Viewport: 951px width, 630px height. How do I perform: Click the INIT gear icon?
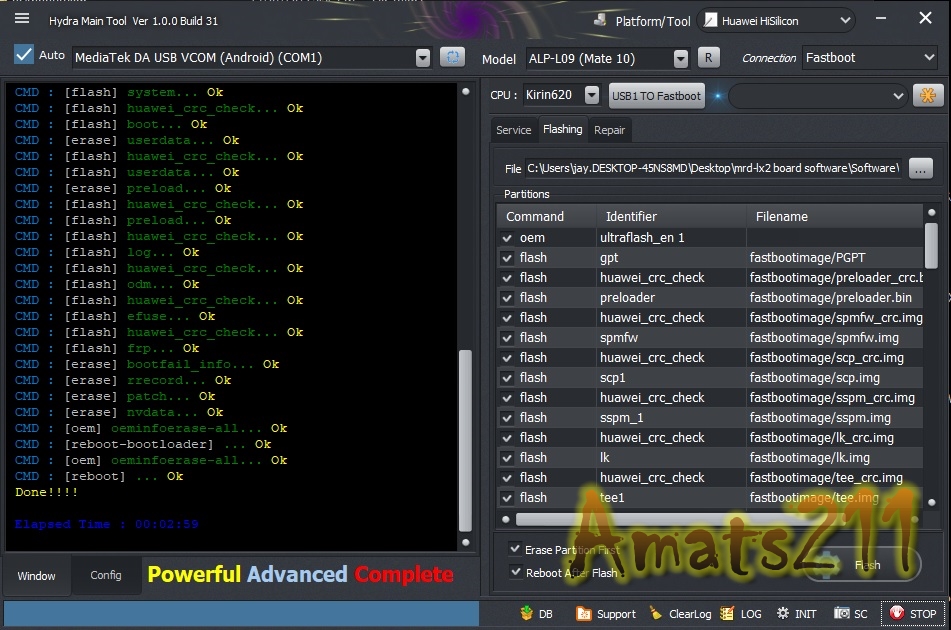(x=781, y=614)
